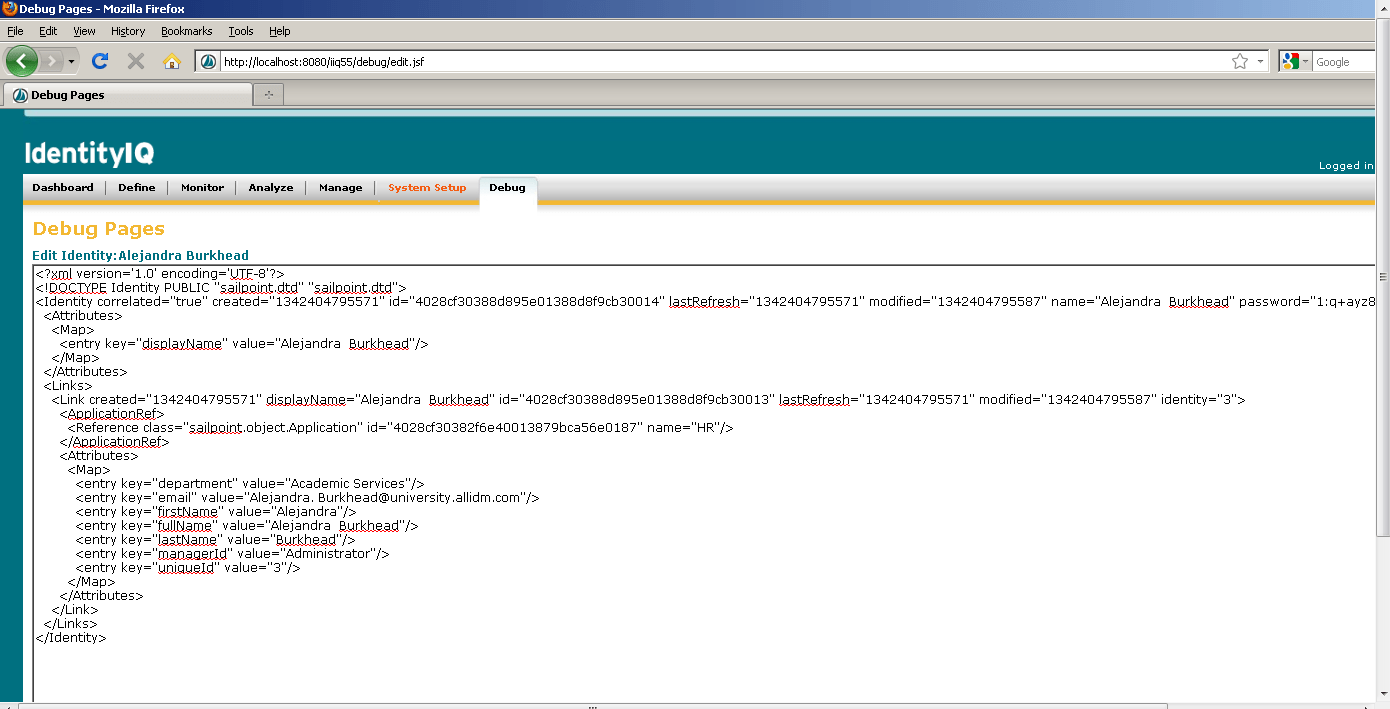Open the Bookmarks menu
The image size is (1390, 709).
tap(186, 31)
